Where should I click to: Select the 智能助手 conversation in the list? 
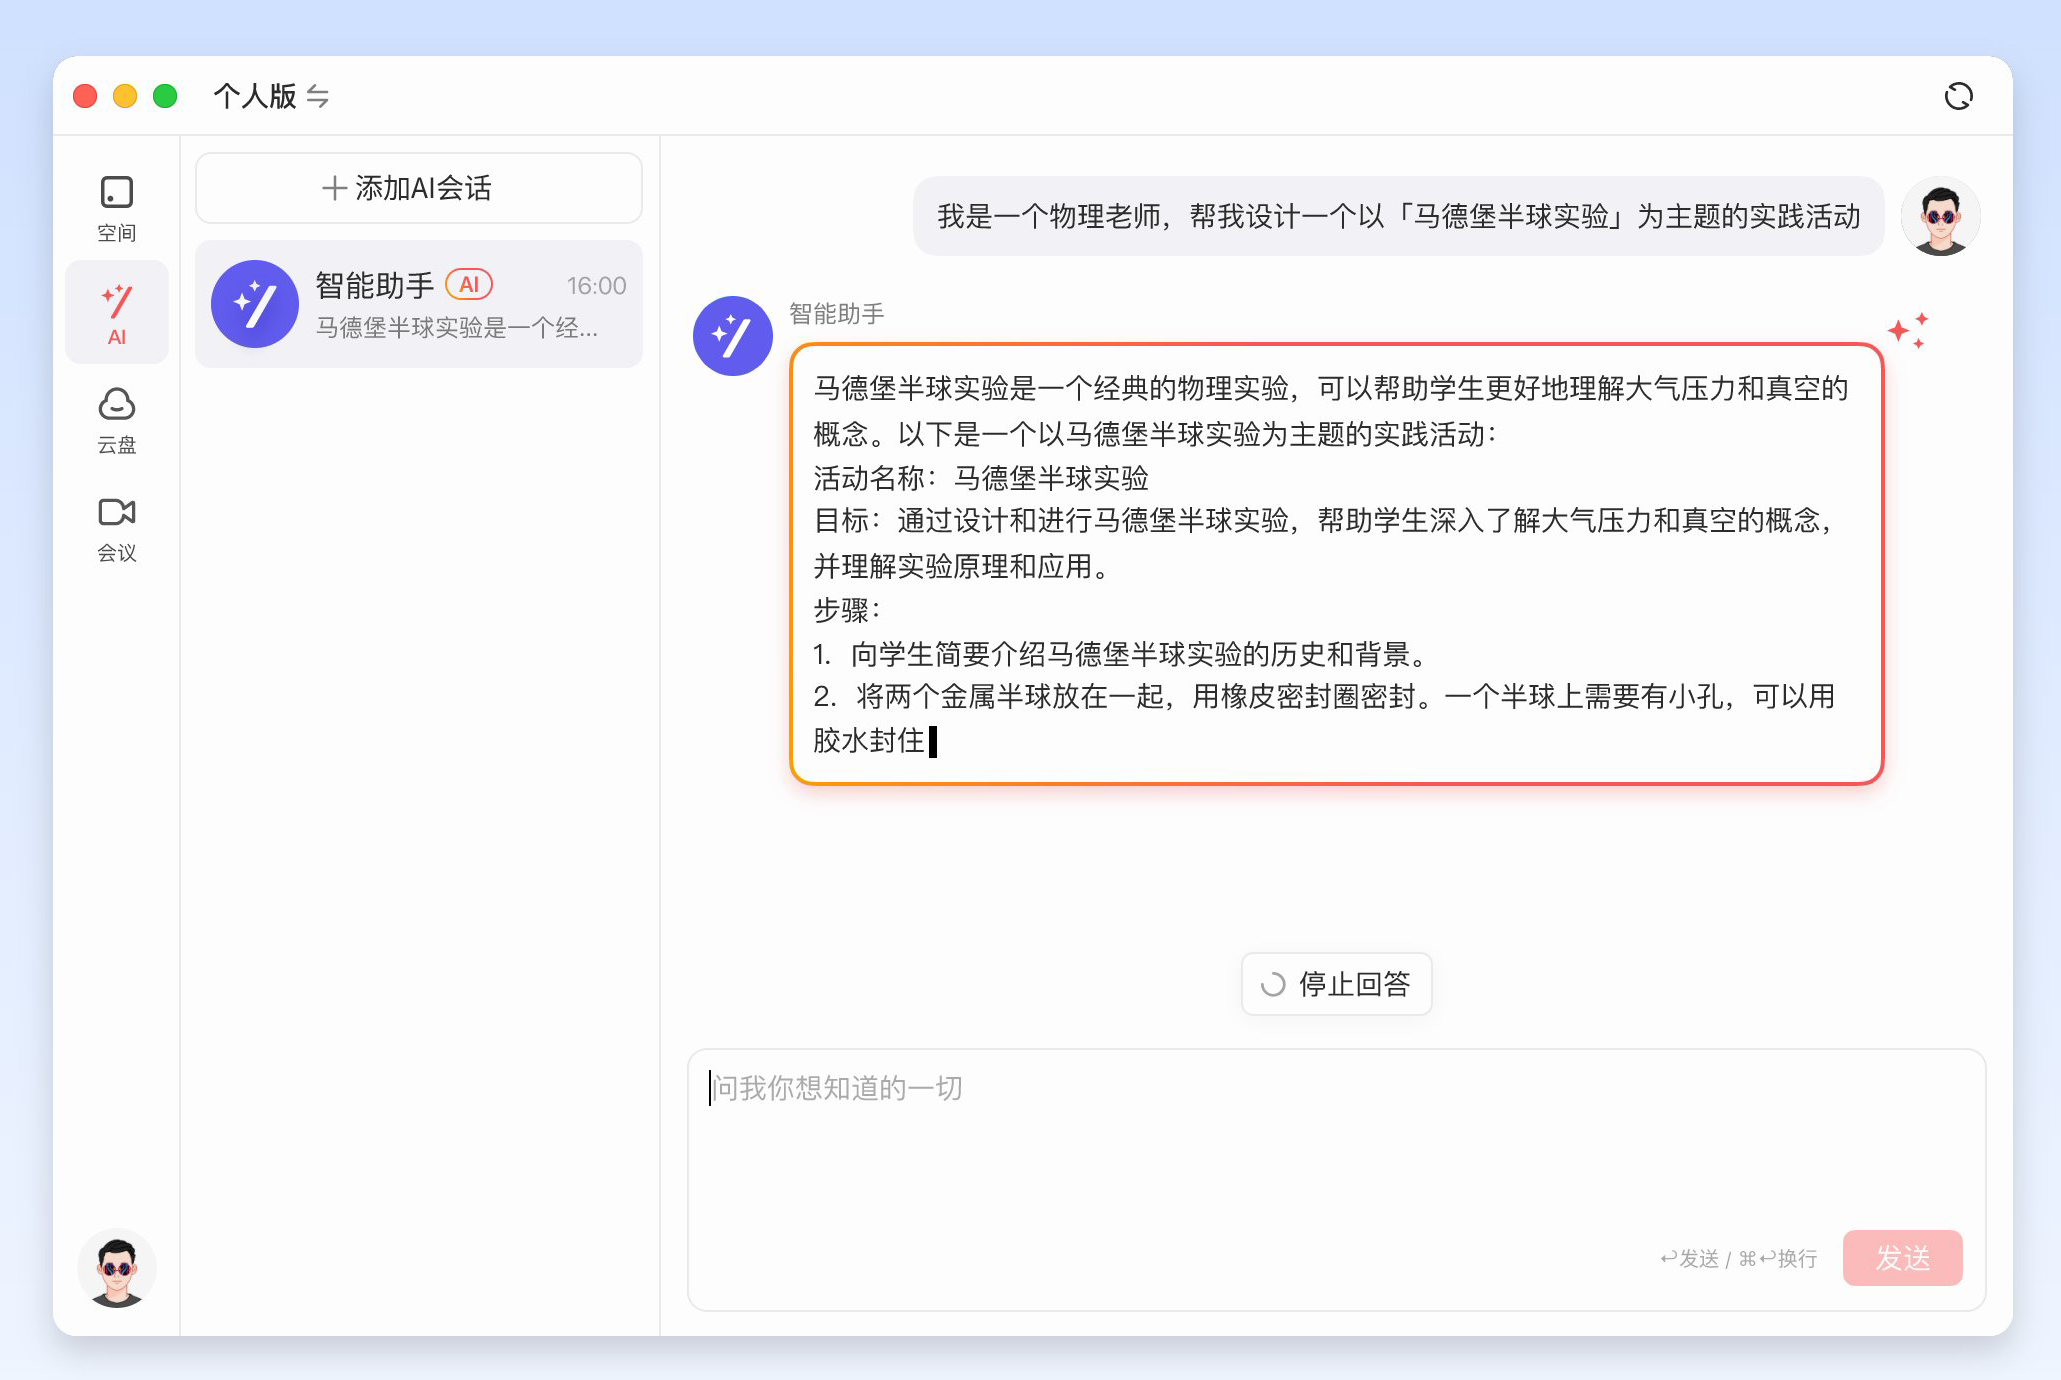click(x=418, y=304)
